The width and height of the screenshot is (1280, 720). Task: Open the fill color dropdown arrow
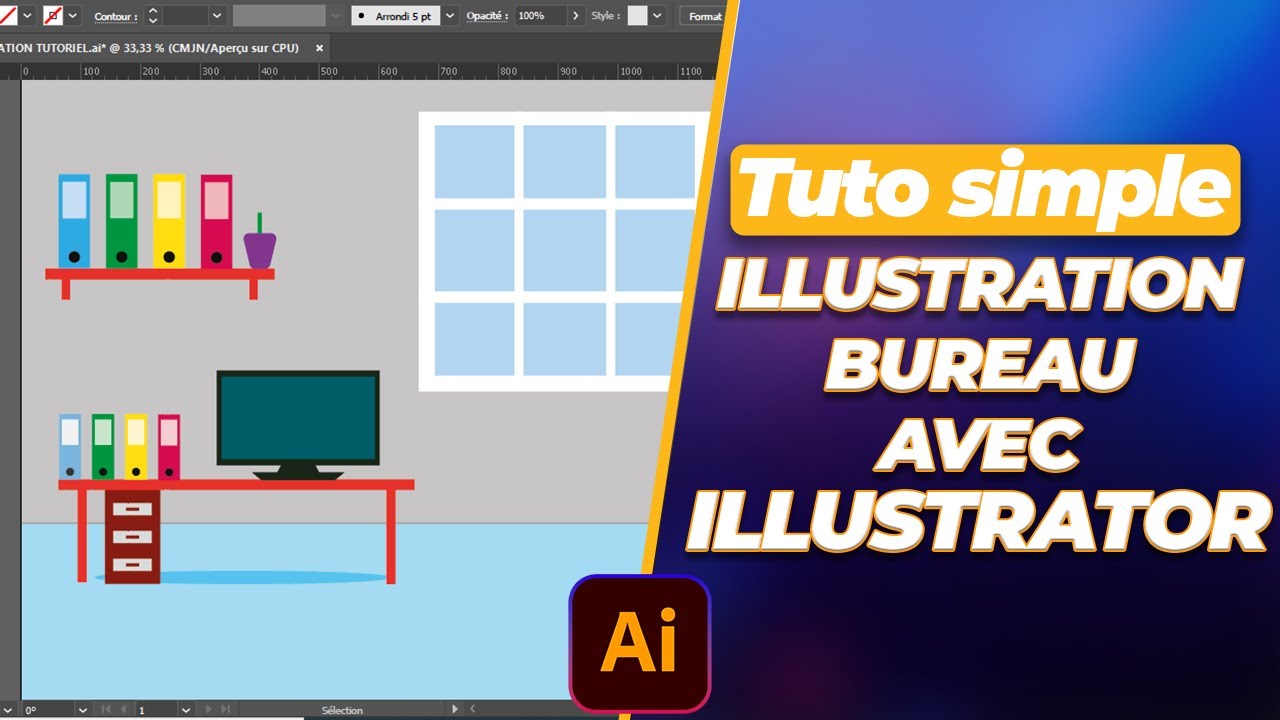pyautogui.click(x=27, y=16)
